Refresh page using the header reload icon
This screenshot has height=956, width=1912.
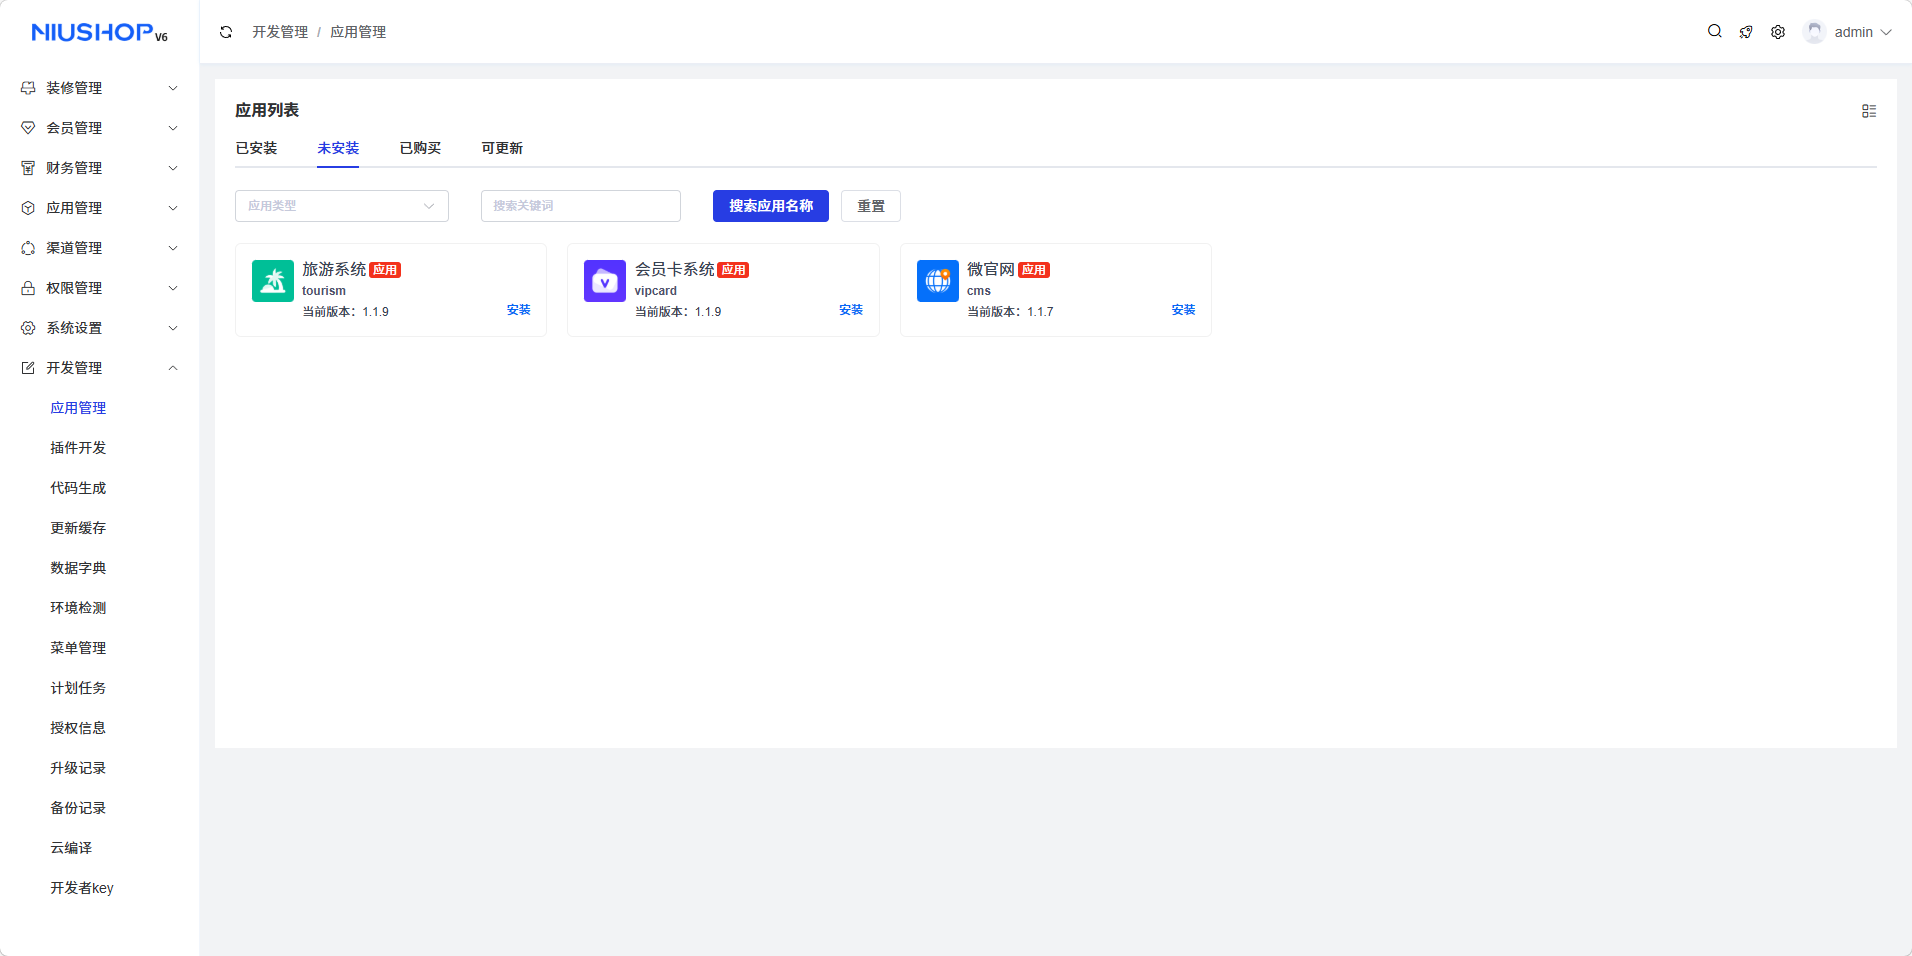(226, 32)
